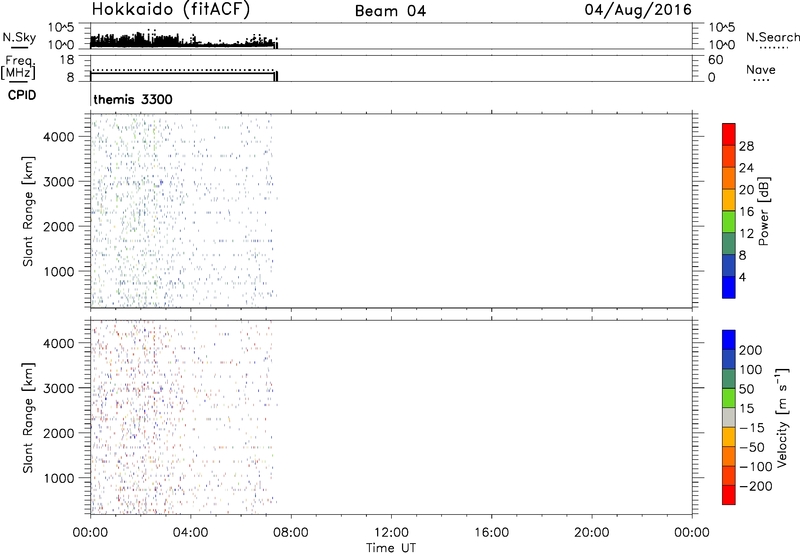Click the '16' tick on the Power colorbar
Screen dimensions: 800x554
pos(746,211)
